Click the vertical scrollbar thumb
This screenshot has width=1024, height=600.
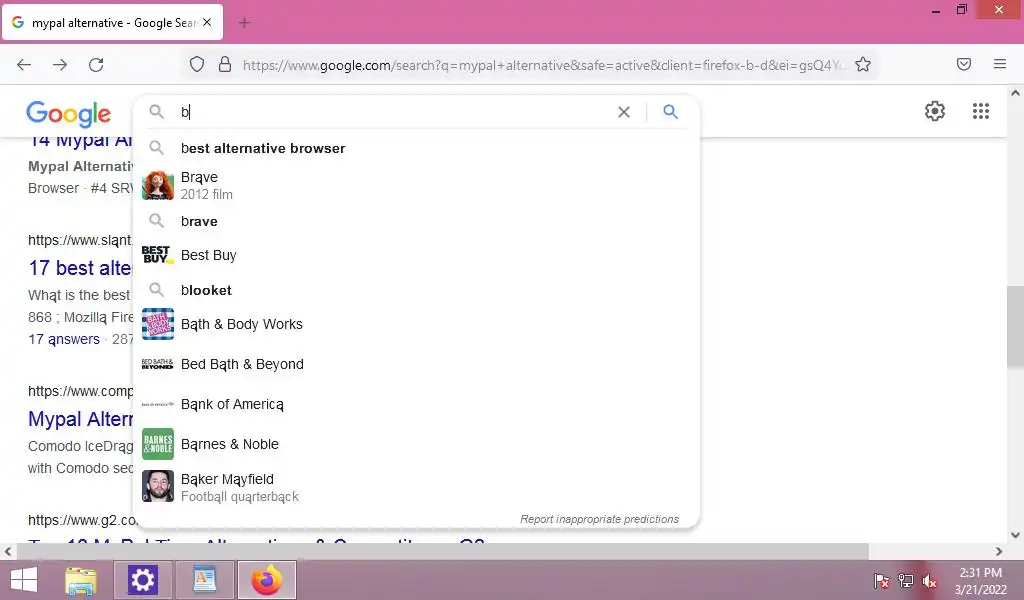click(1015, 326)
